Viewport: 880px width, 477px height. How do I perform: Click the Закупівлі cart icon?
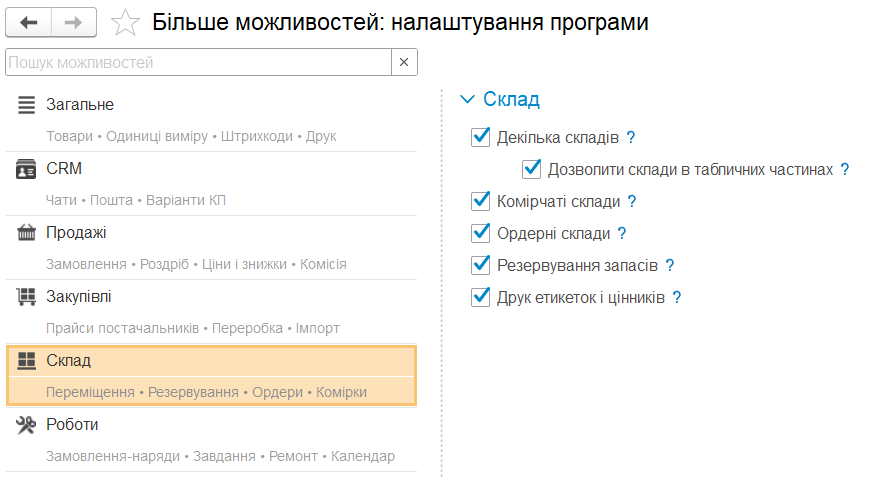pos(26,296)
